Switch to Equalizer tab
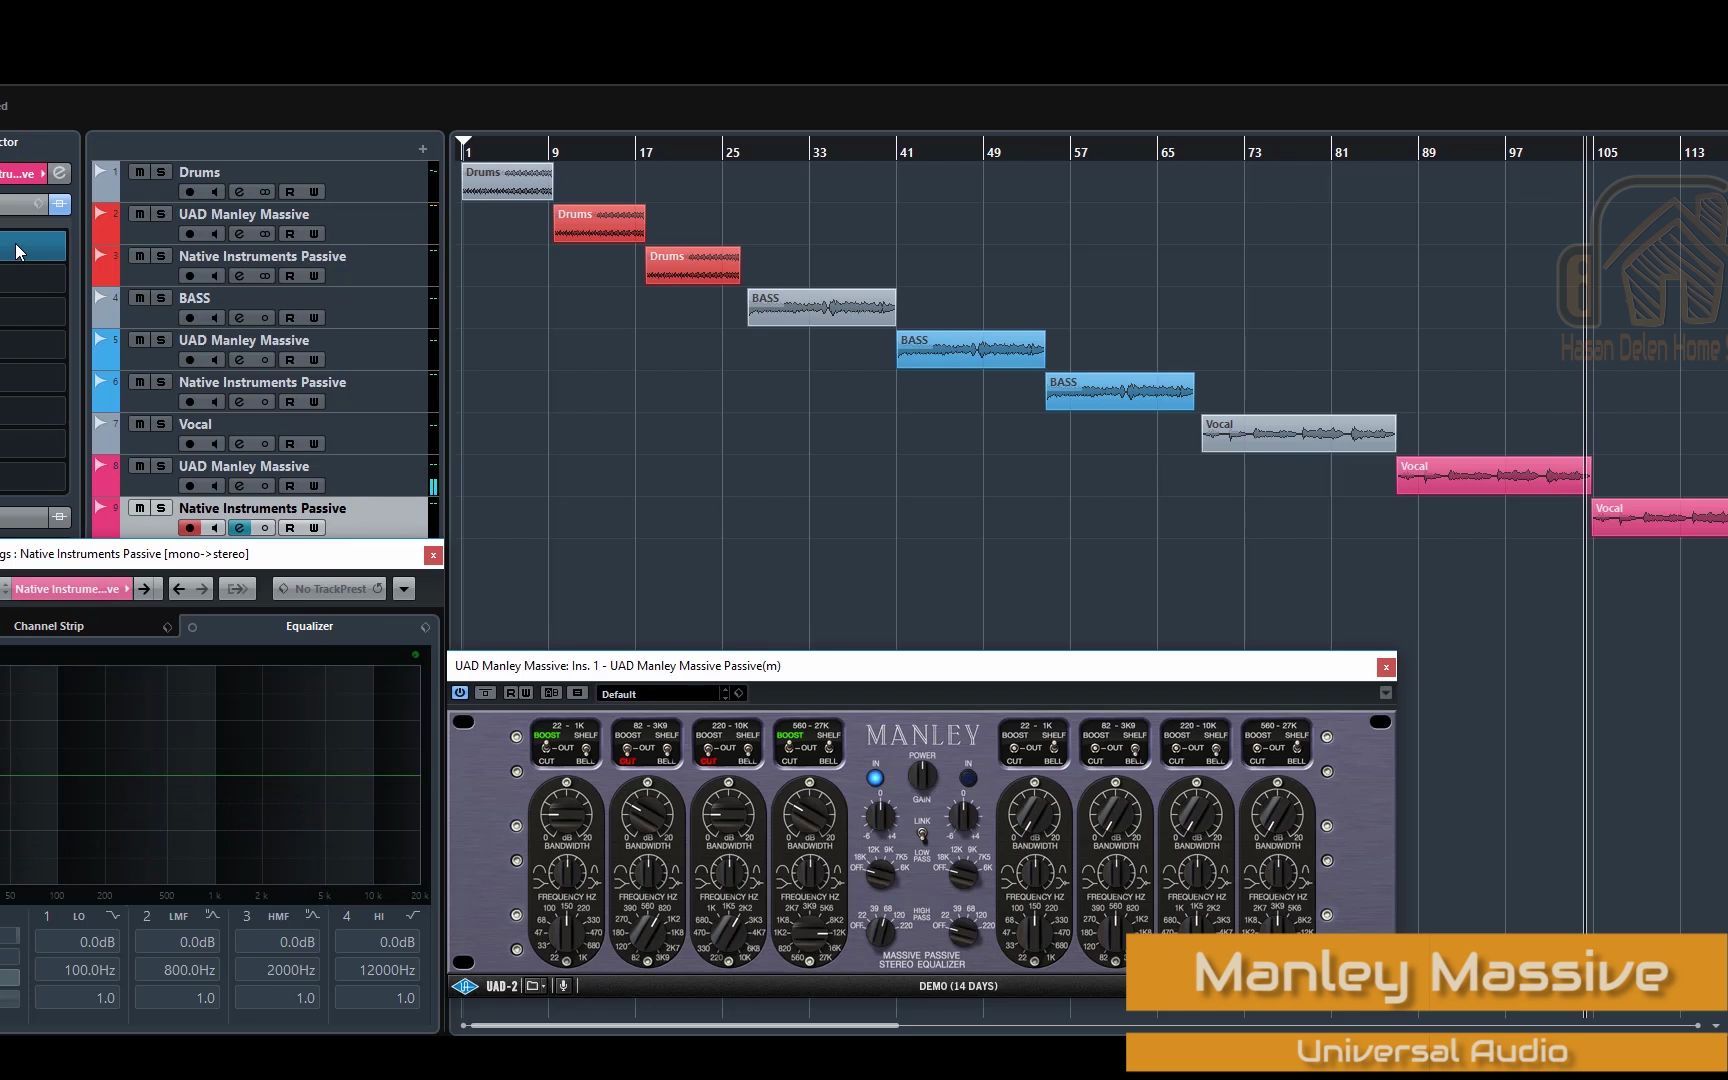 309,626
